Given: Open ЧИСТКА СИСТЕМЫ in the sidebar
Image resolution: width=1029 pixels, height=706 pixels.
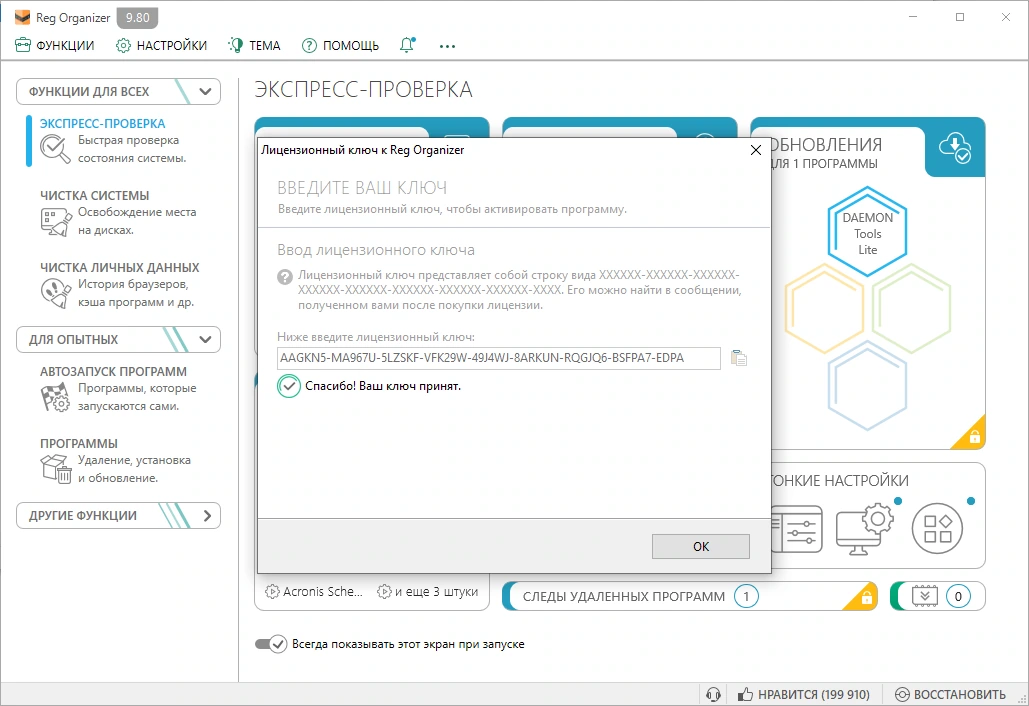Looking at the screenshot, I should 94,196.
